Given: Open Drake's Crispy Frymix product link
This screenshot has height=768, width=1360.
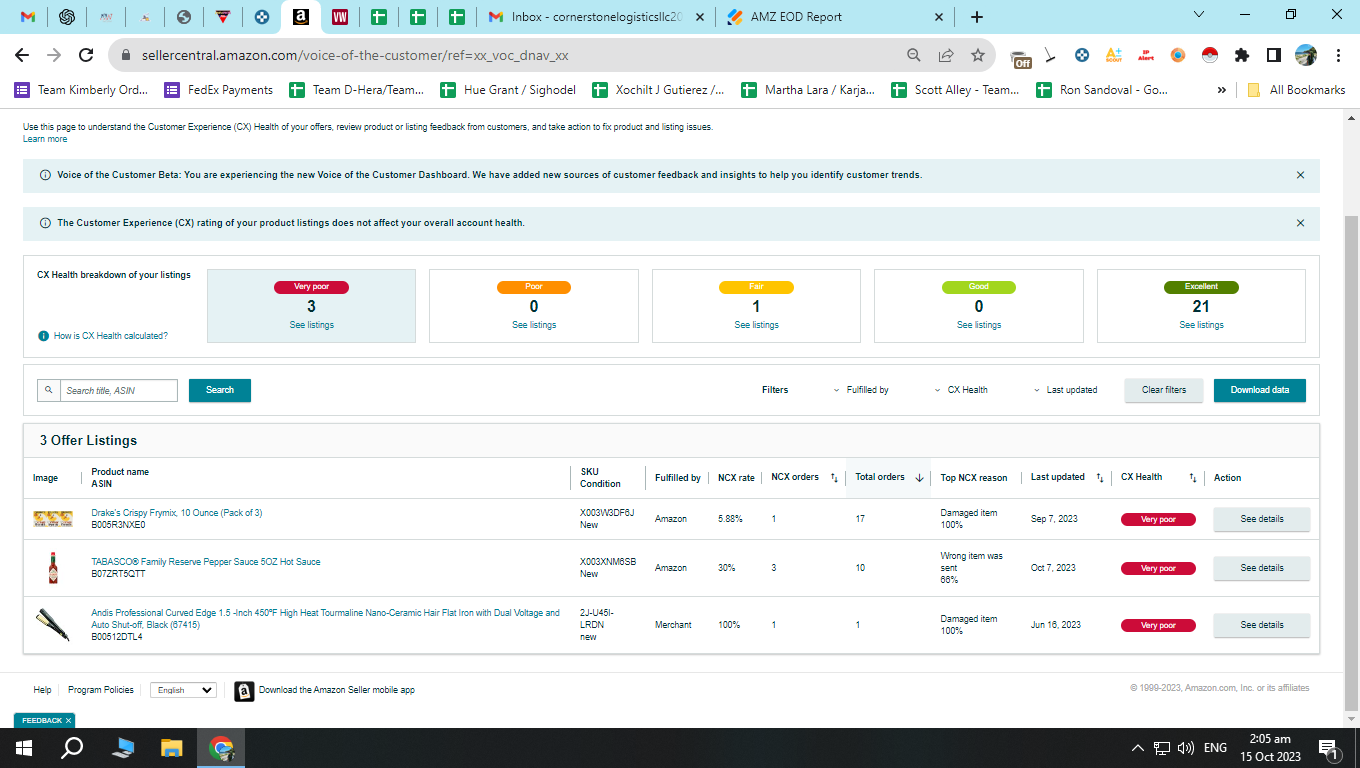Looking at the screenshot, I should [176, 513].
